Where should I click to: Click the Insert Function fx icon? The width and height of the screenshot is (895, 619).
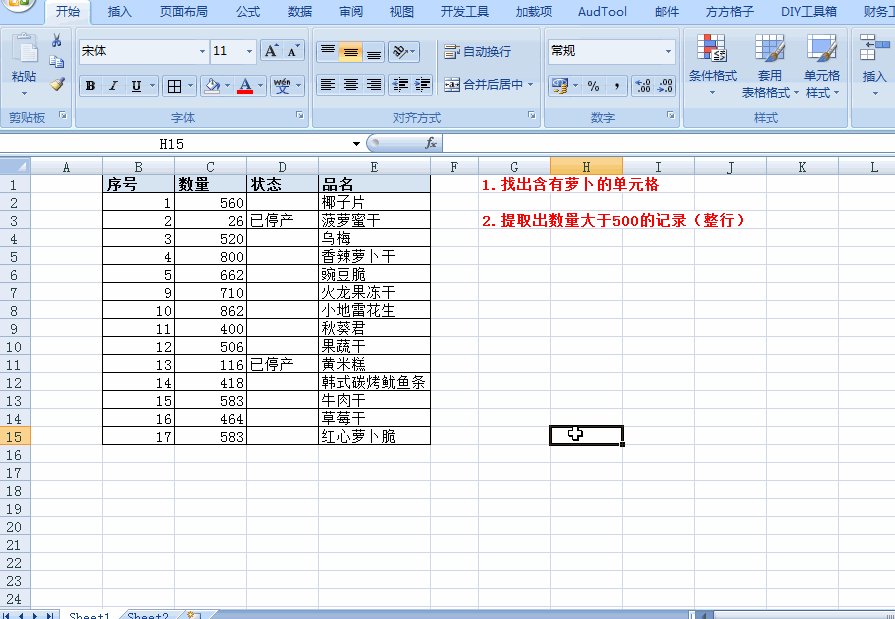(431, 144)
